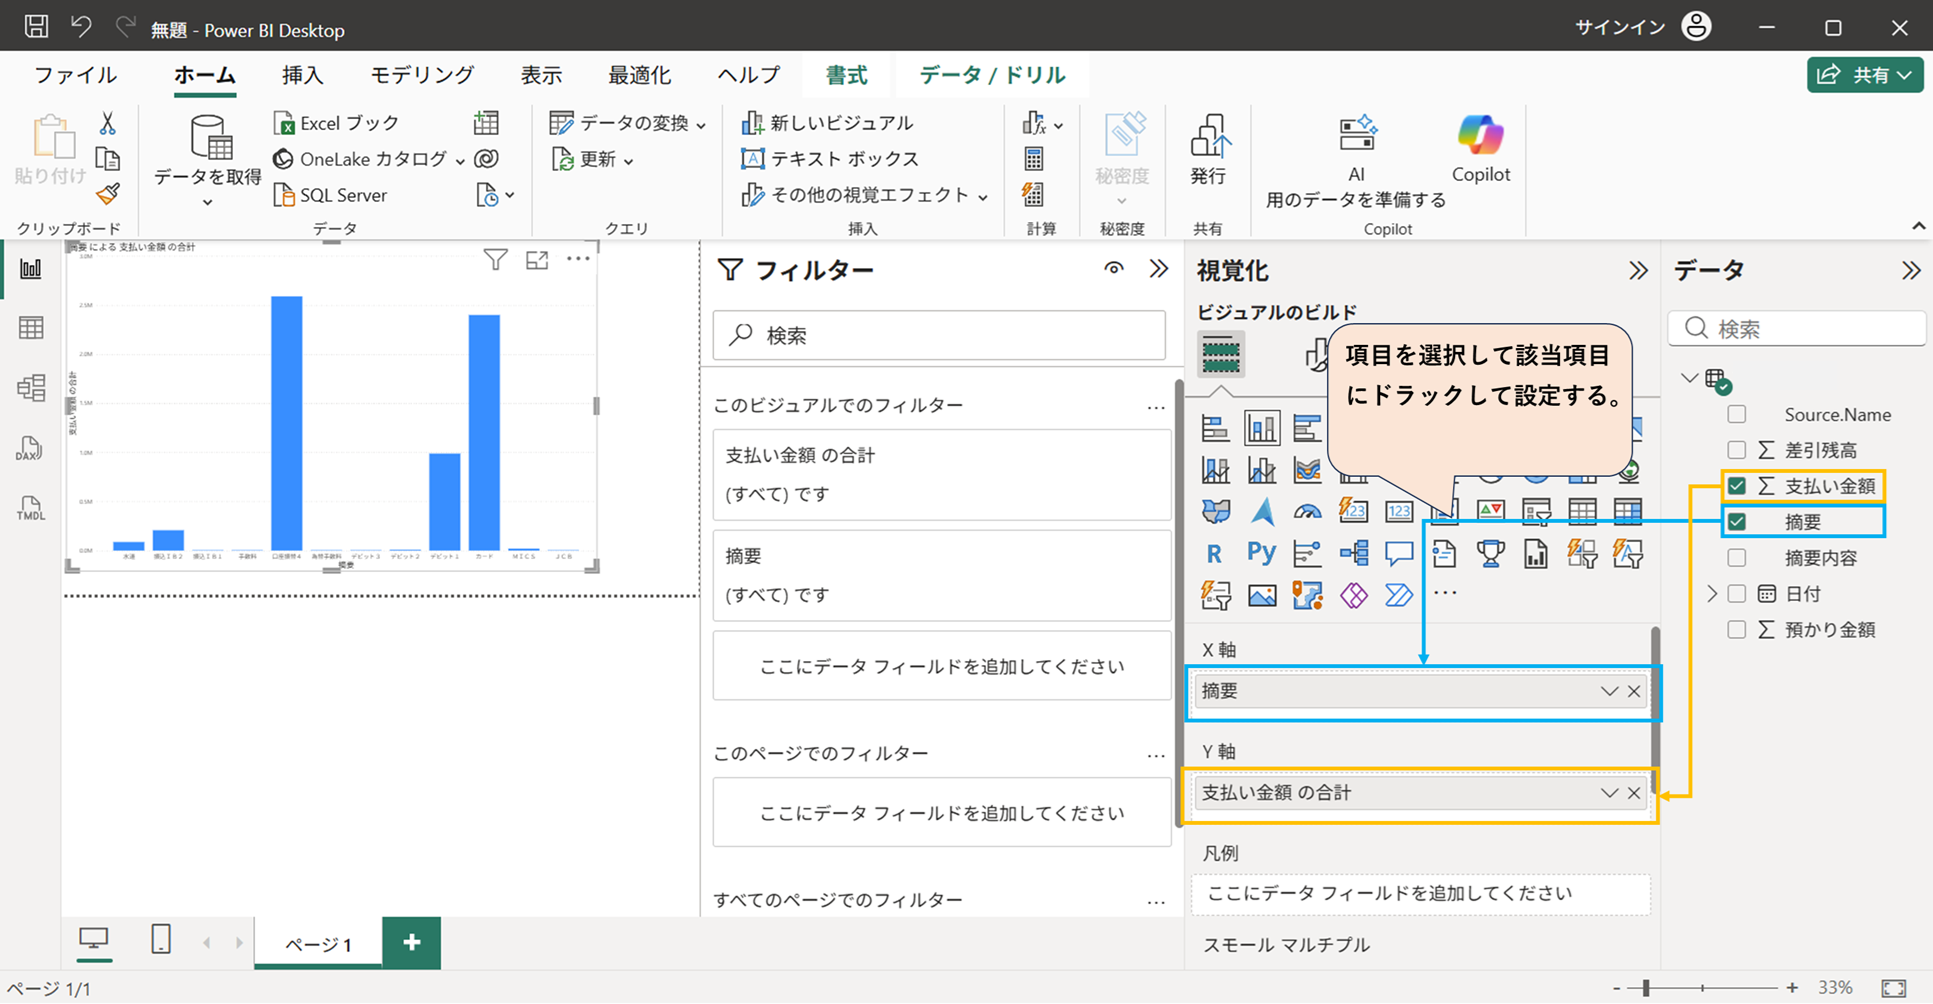The width and height of the screenshot is (1933, 1004).
Task: Open the Model view
Action: [x=31, y=388]
